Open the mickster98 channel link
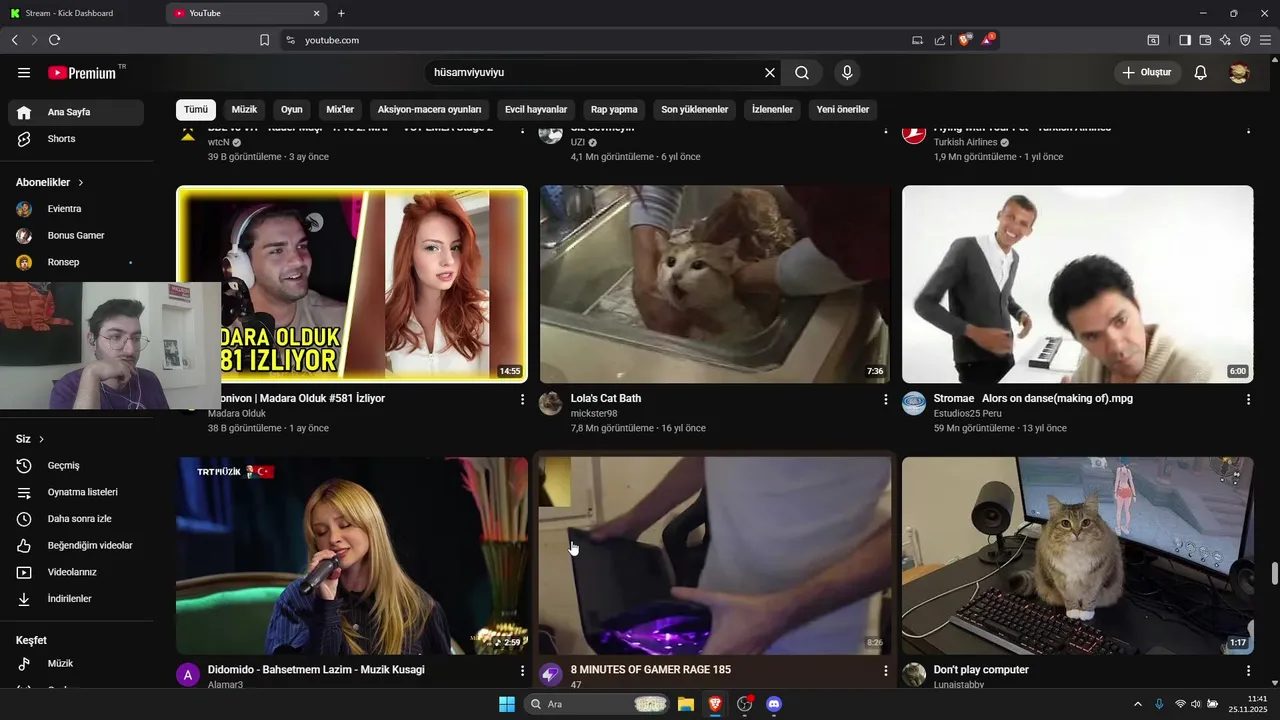1280x720 pixels. click(594, 414)
